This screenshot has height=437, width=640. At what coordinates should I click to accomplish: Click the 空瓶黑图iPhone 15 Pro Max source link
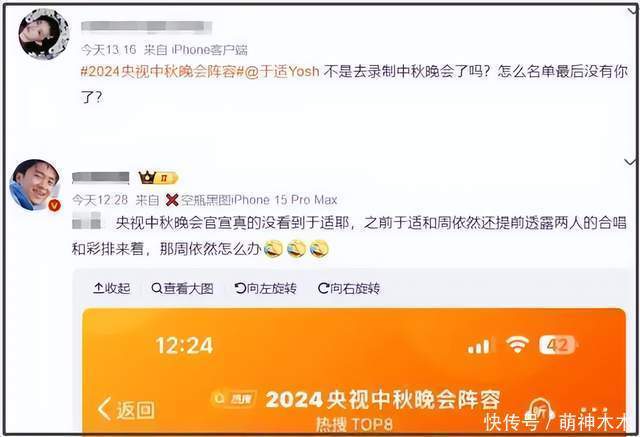[252, 200]
